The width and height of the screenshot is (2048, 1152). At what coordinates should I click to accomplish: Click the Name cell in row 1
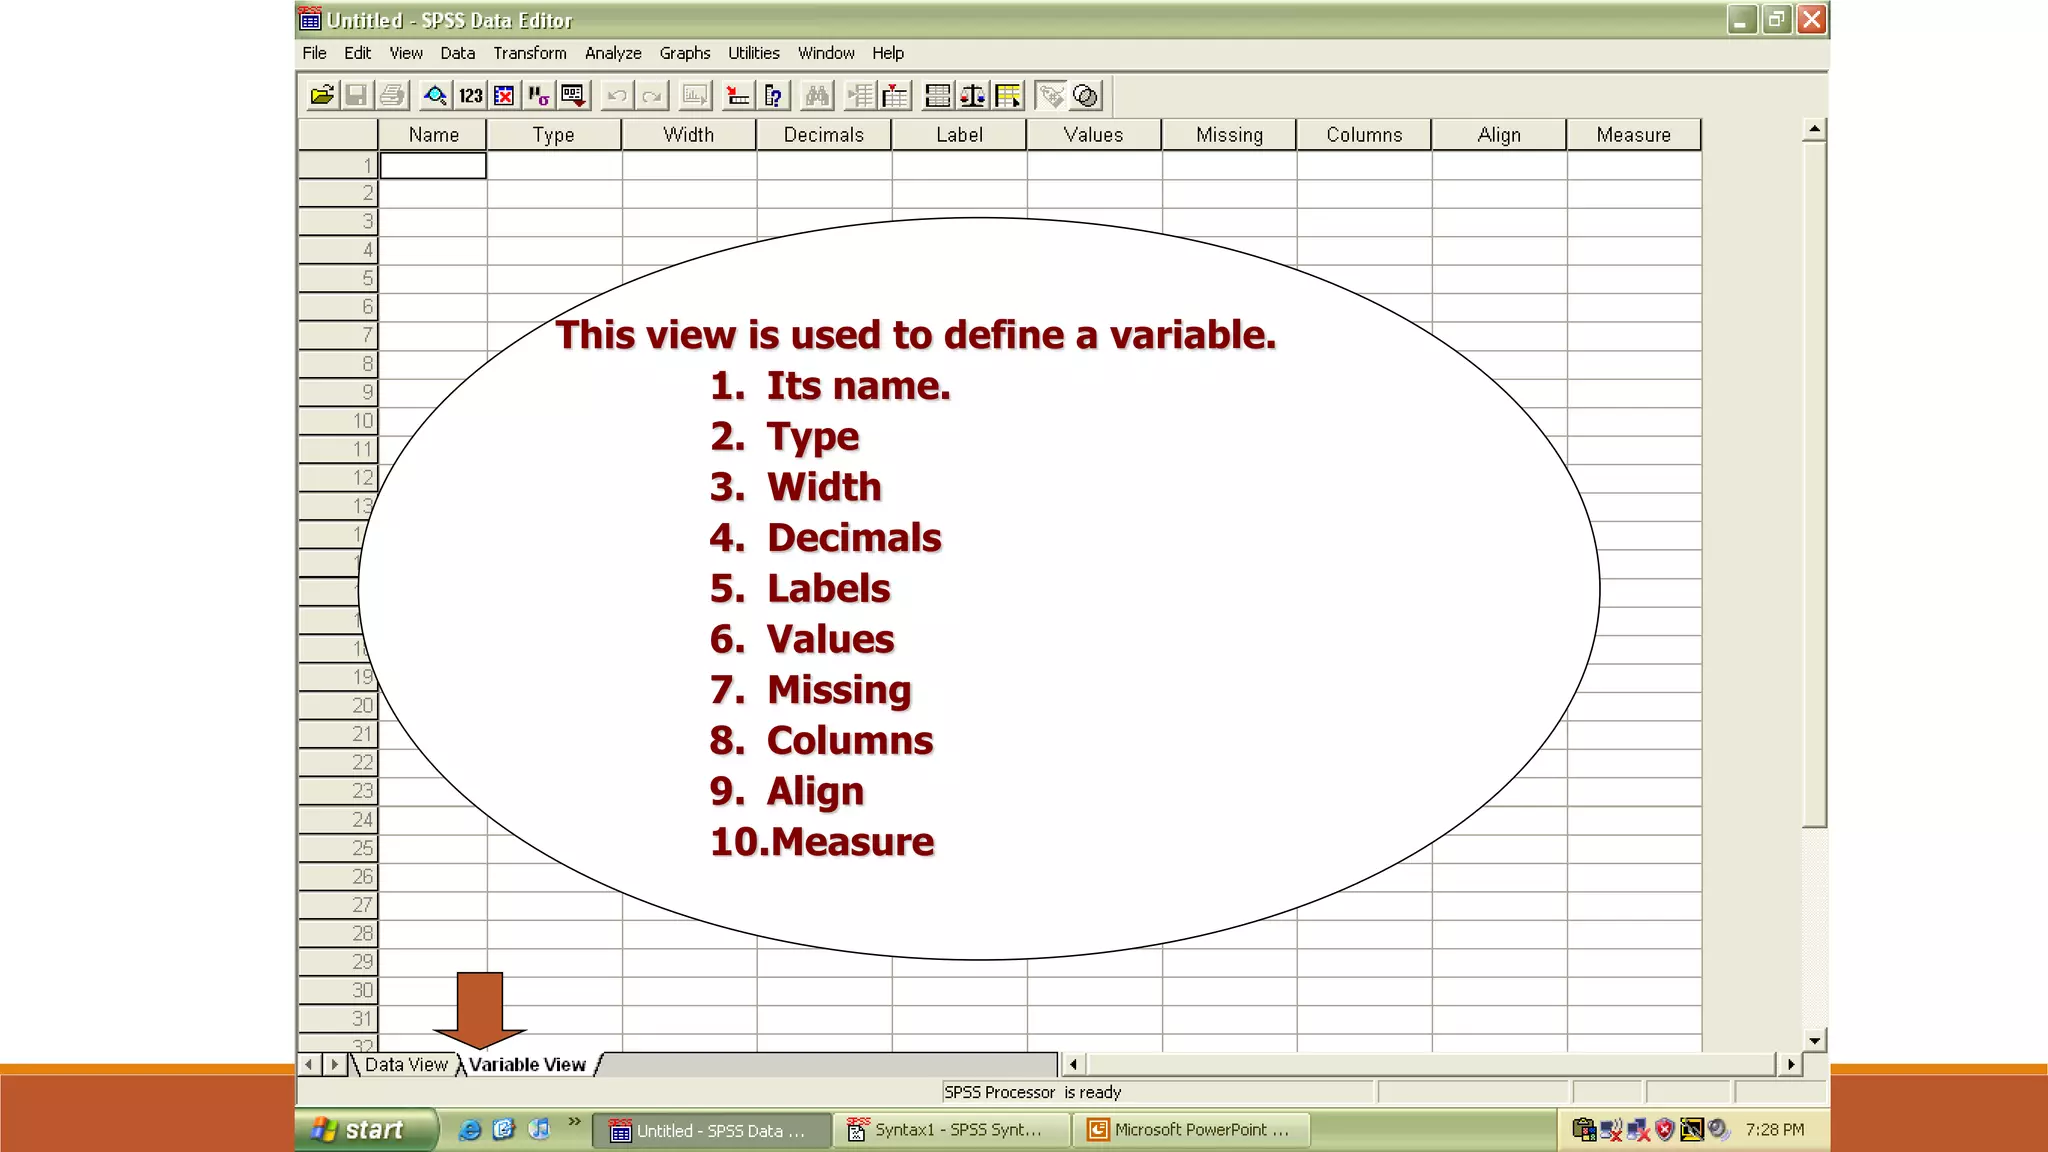433,165
